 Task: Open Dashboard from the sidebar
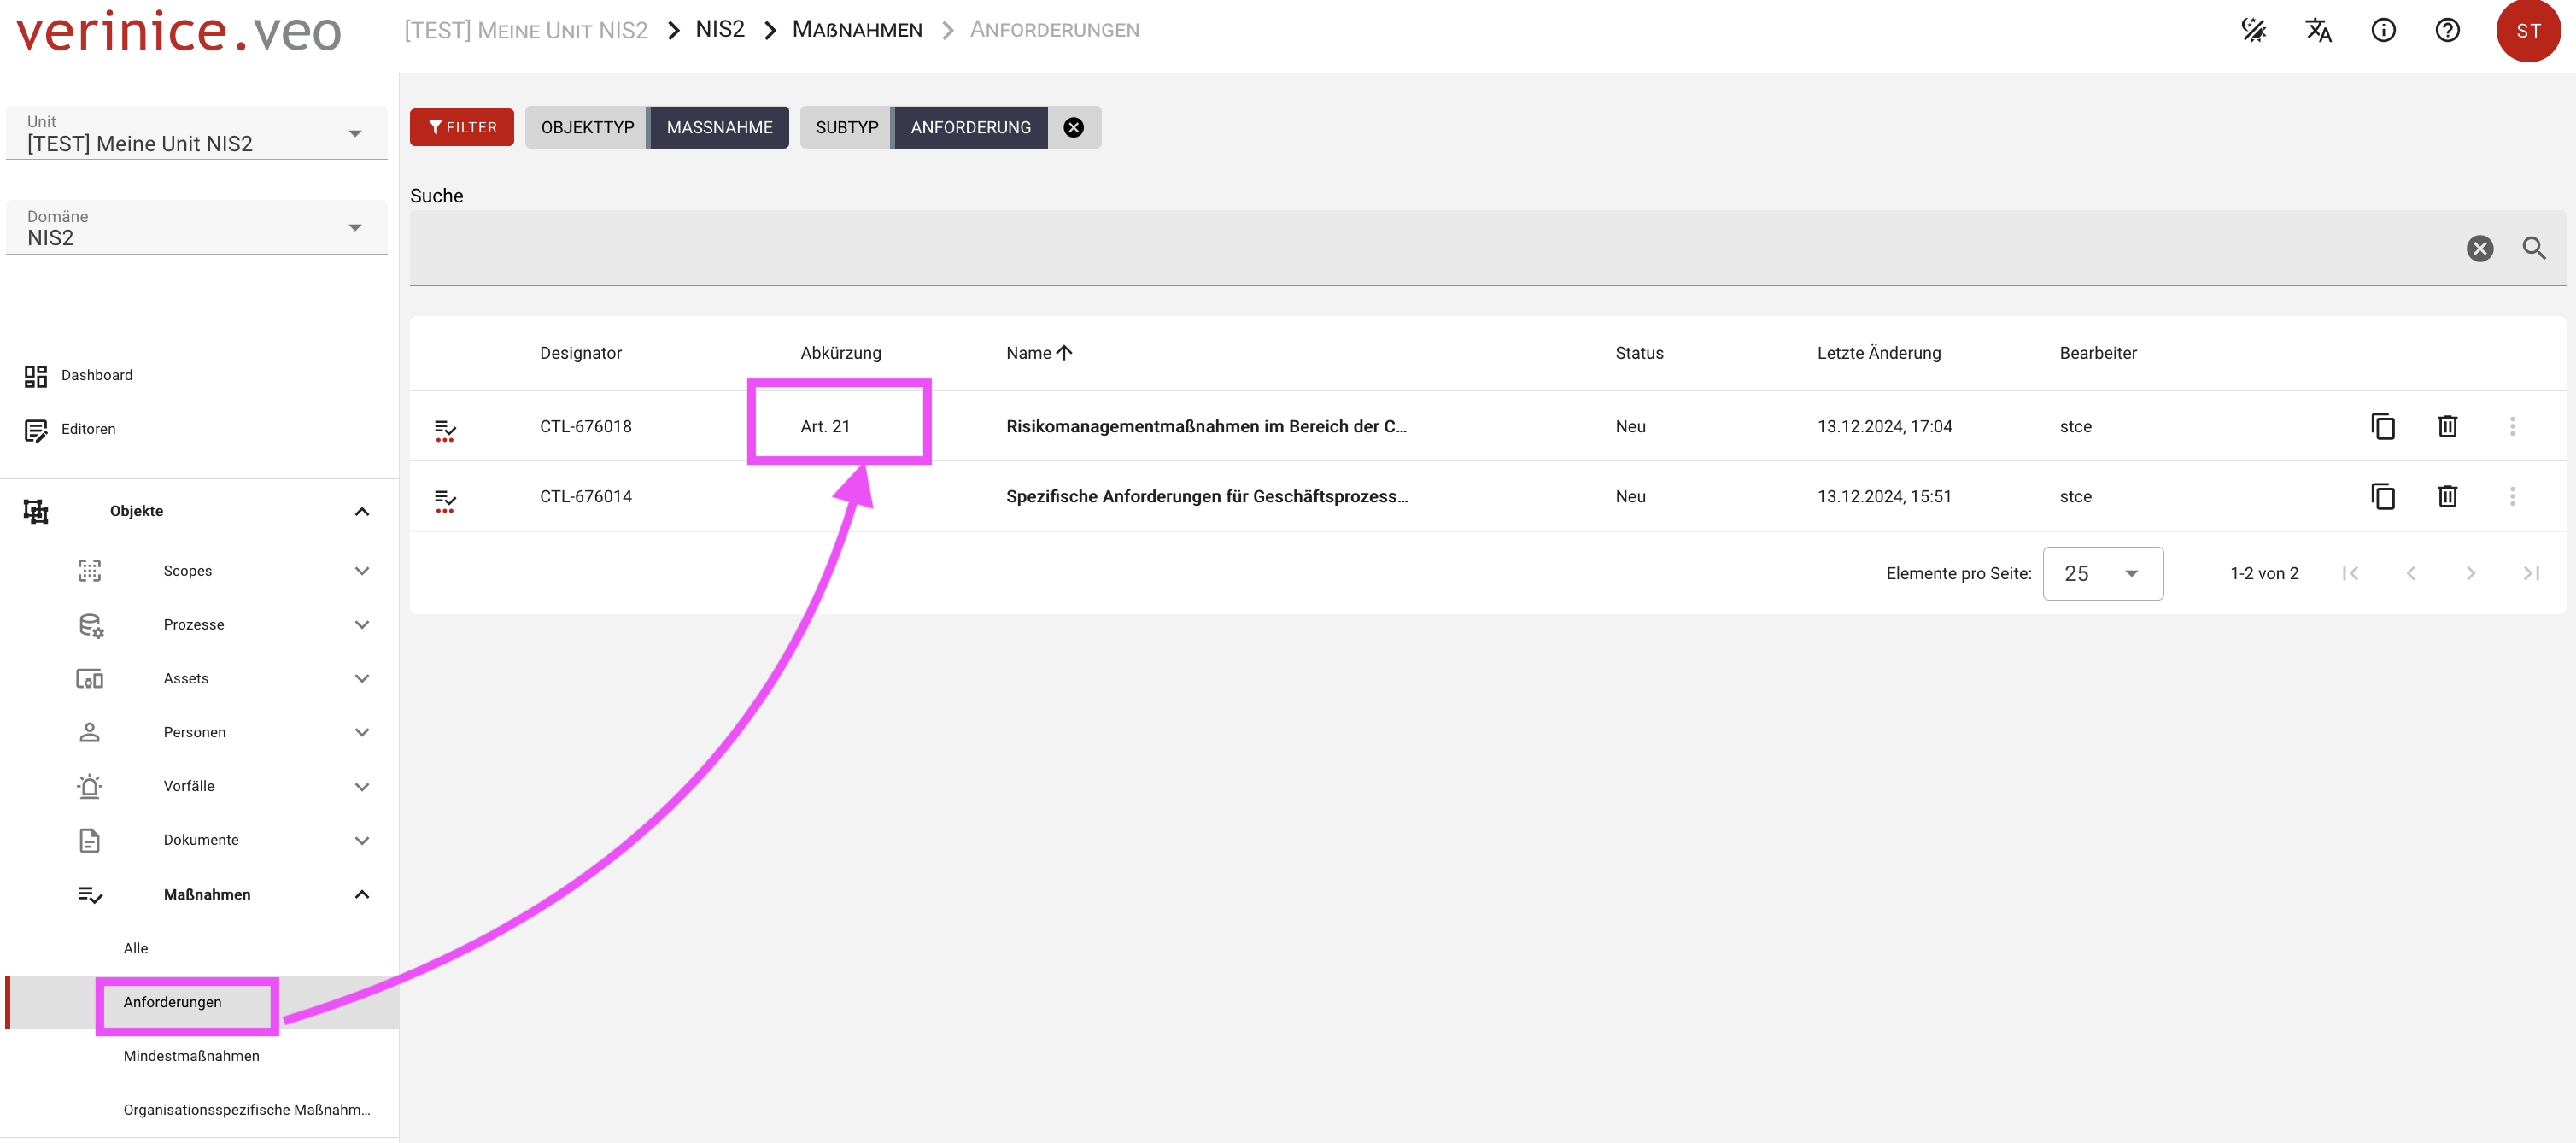tap(96, 375)
